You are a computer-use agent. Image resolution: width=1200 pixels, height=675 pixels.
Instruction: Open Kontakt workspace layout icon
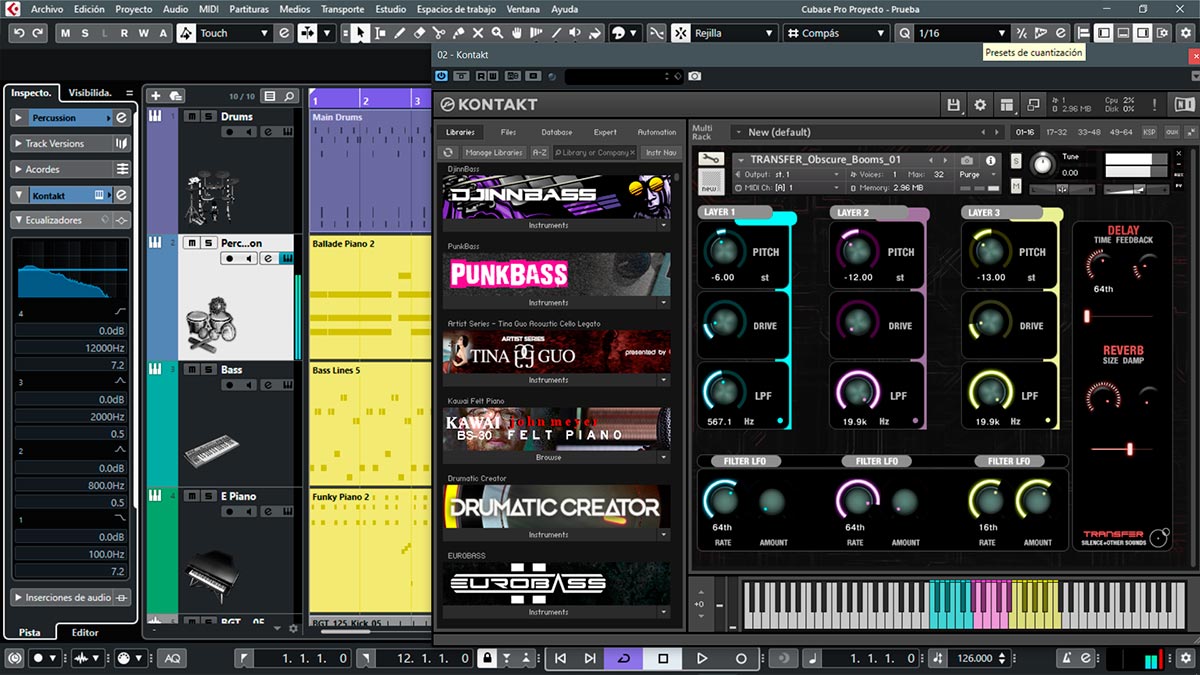1006,104
